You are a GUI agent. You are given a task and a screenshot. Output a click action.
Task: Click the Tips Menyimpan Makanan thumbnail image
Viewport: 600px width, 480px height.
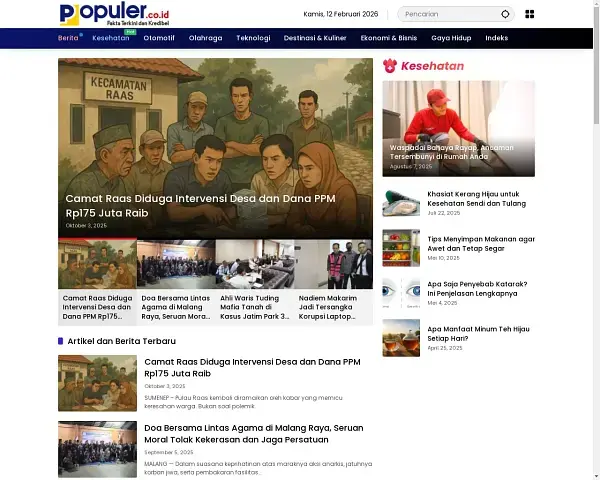click(x=401, y=247)
